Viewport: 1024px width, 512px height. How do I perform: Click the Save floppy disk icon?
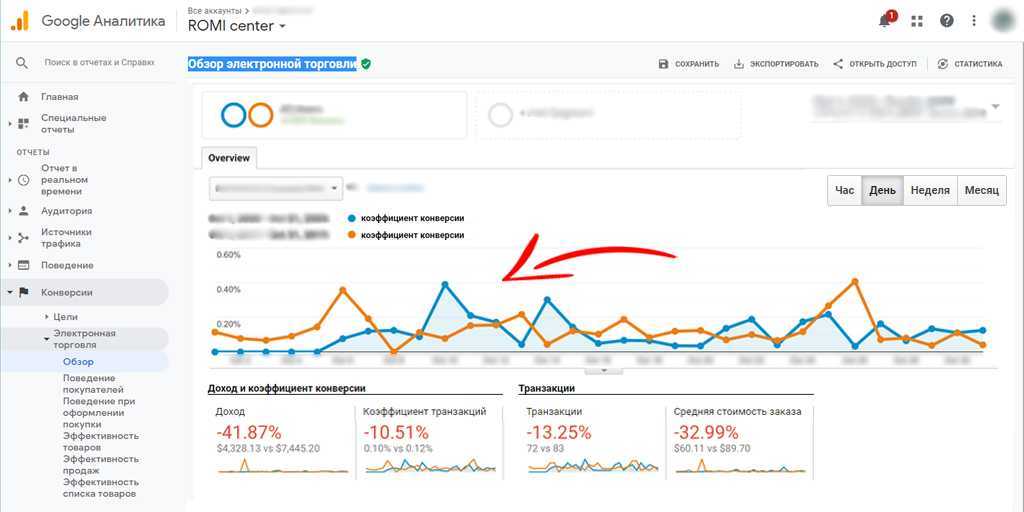663,64
